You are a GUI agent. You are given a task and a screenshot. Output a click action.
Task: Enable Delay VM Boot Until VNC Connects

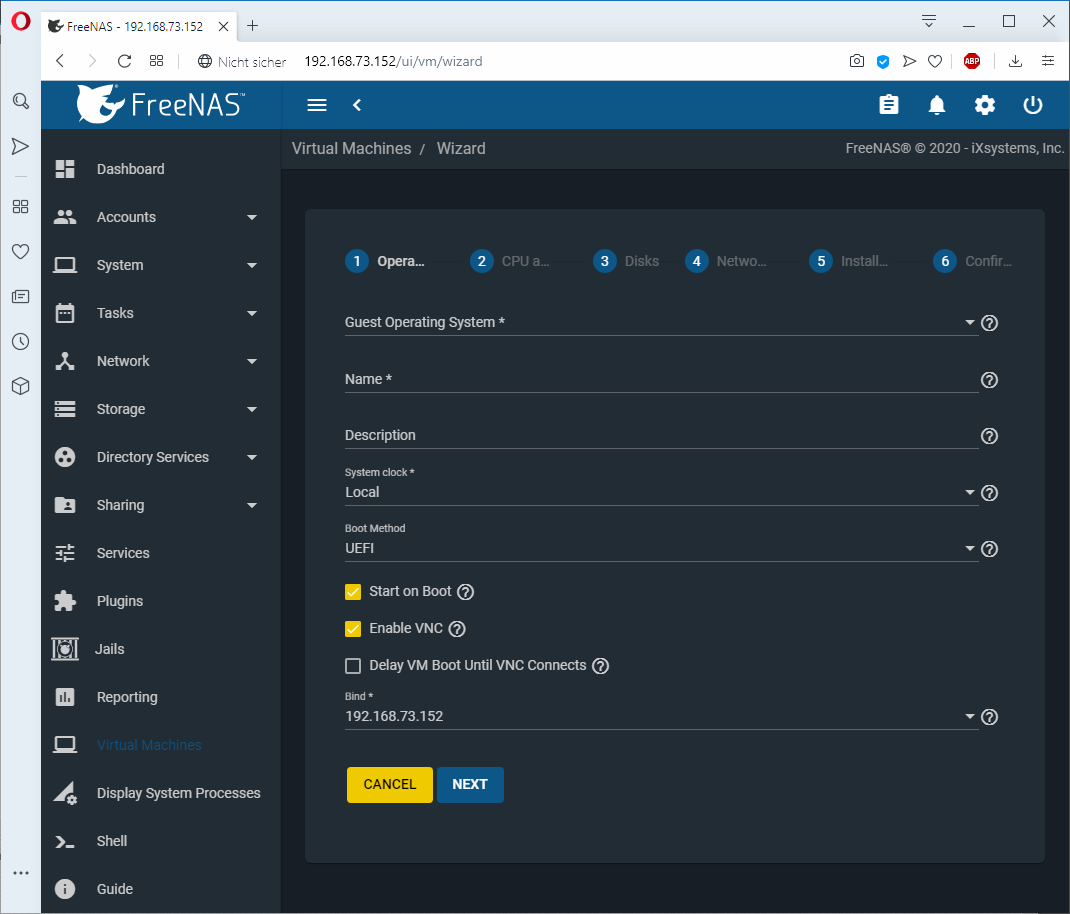(x=353, y=665)
